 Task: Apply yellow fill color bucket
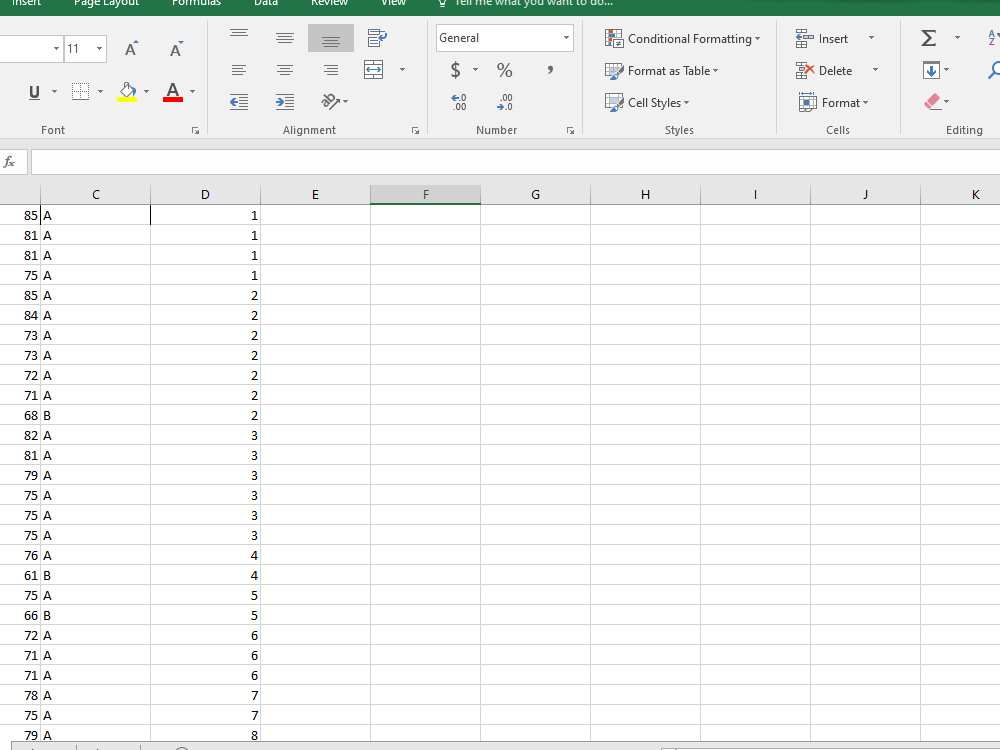pyautogui.click(x=128, y=92)
